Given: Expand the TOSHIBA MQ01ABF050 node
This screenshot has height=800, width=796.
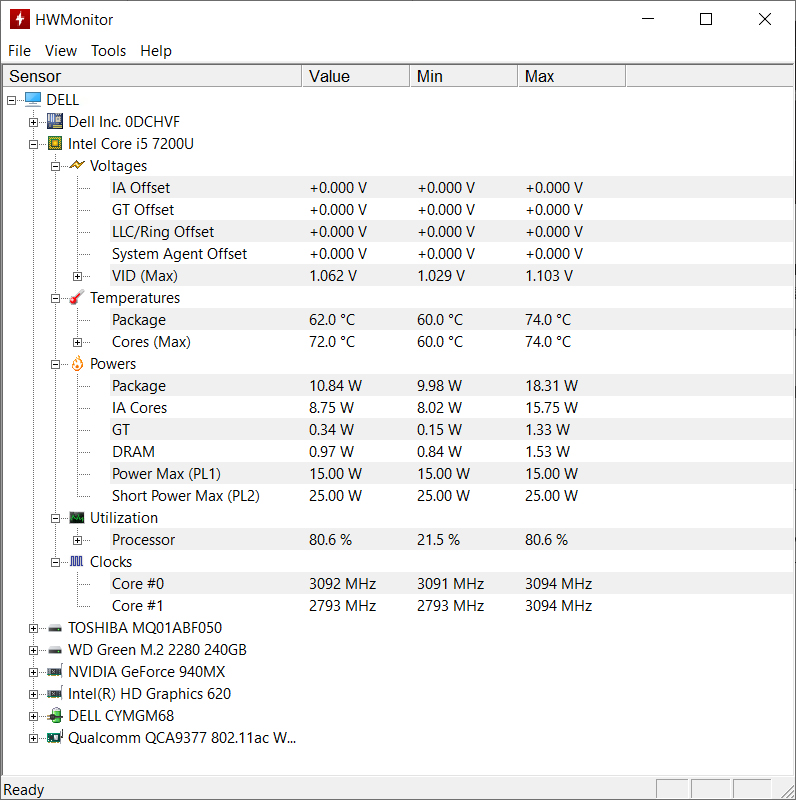Looking at the screenshot, I should coord(33,629).
